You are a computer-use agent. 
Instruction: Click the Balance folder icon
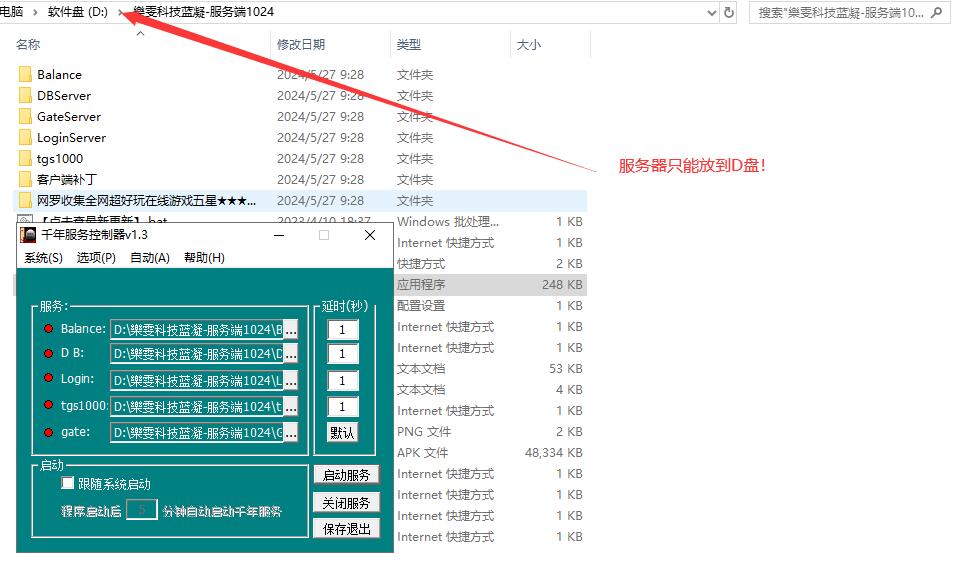click(x=25, y=75)
